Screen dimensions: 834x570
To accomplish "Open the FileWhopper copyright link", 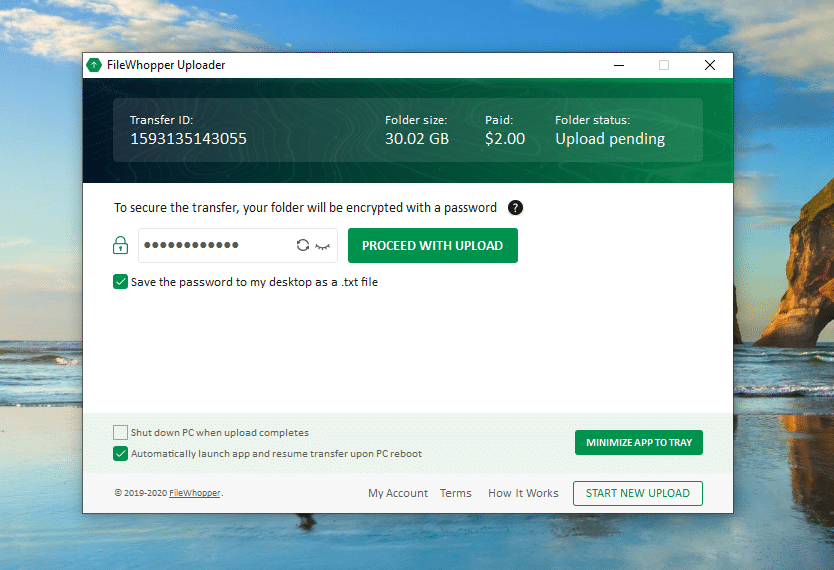I will [194, 493].
